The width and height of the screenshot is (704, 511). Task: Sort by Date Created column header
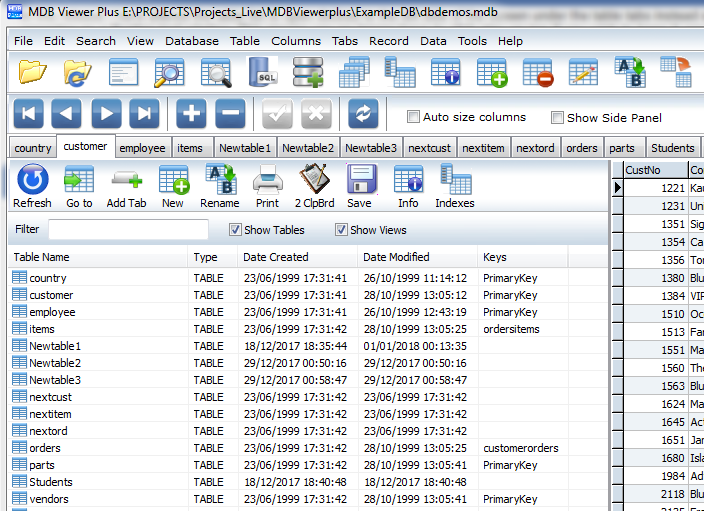click(x=297, y=257)
